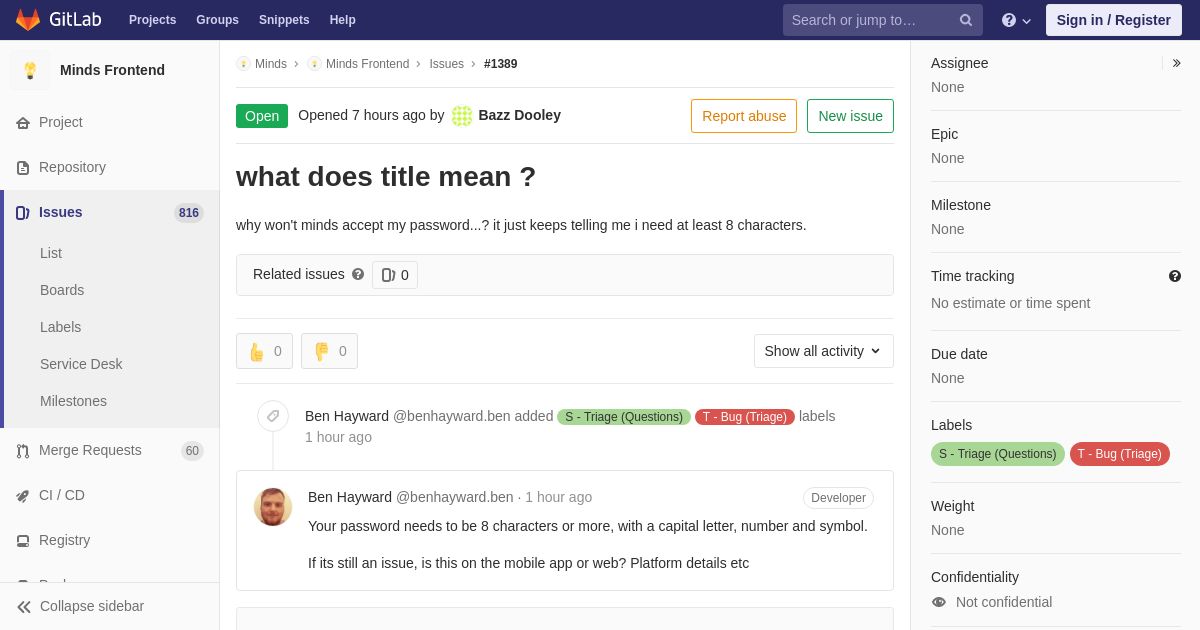Click thumbs up reaction button
Viewport: 1200px width, 630px height.
264,351
